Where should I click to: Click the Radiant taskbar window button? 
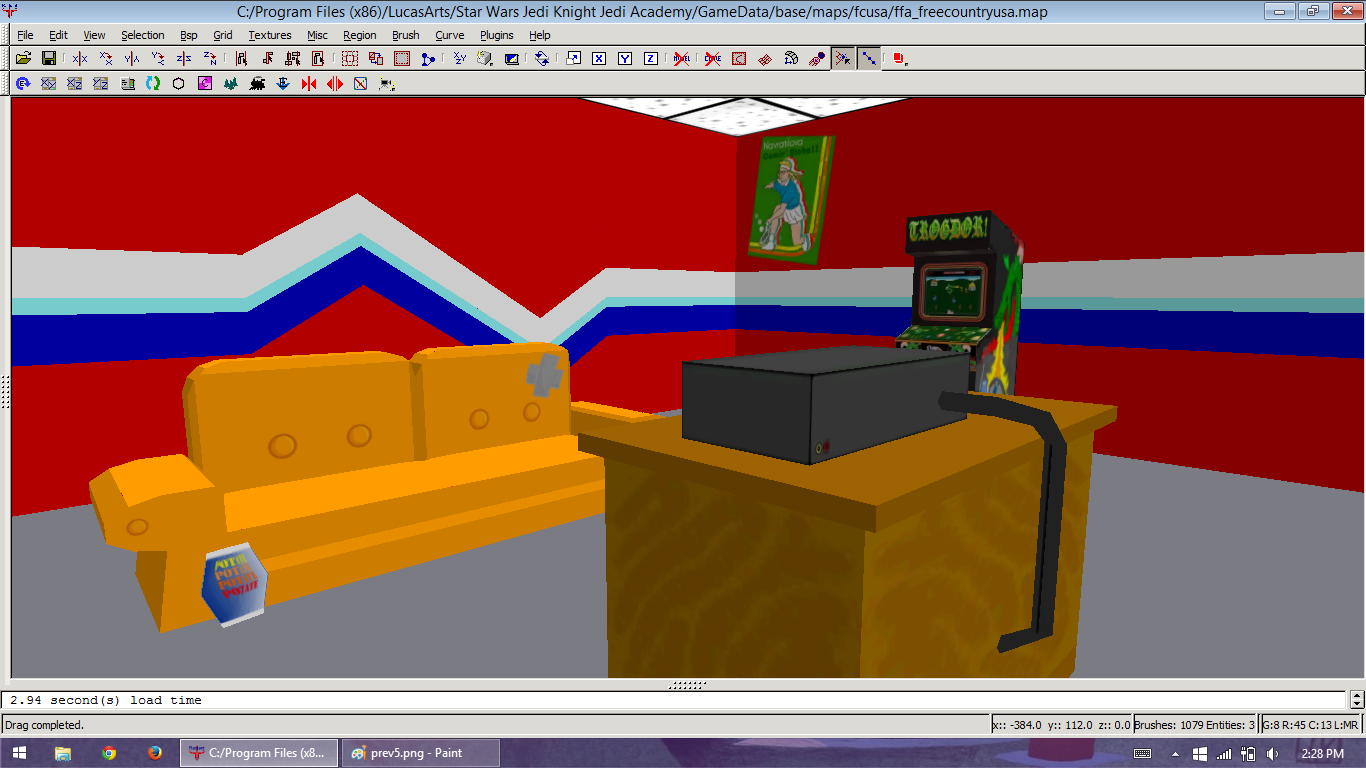[259, 753]
